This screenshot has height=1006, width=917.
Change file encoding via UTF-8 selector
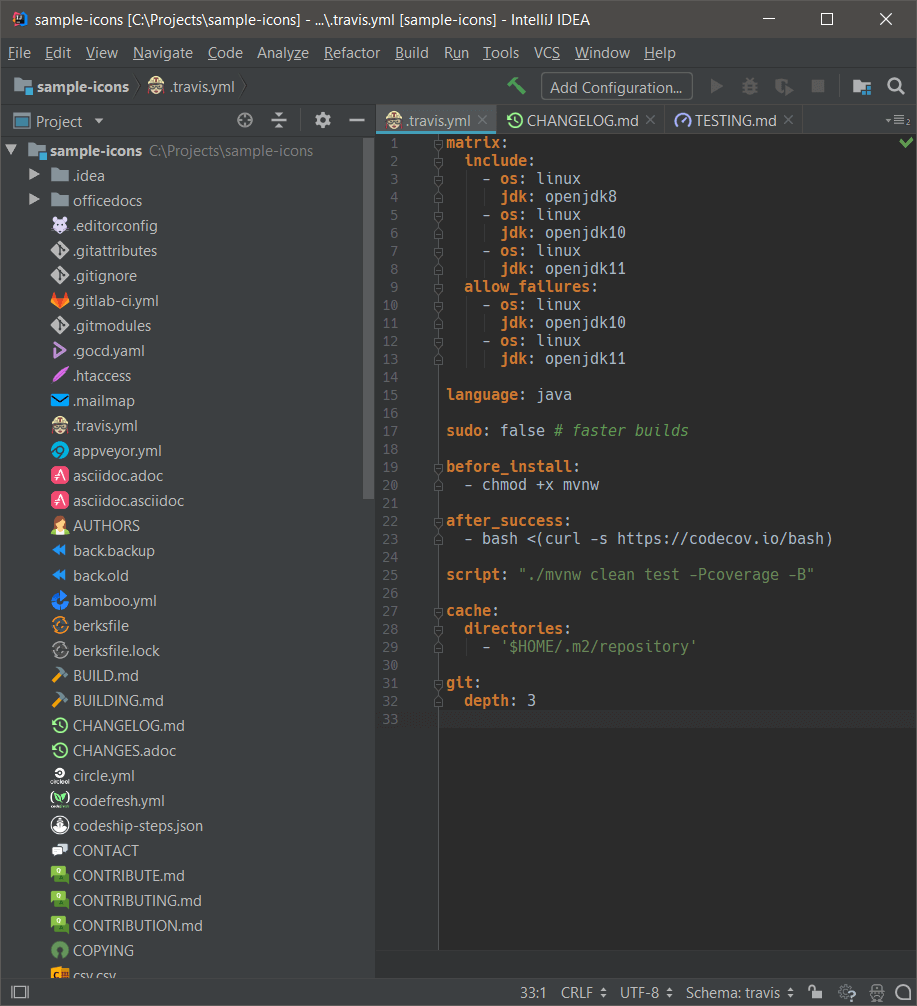click(640, 993)
